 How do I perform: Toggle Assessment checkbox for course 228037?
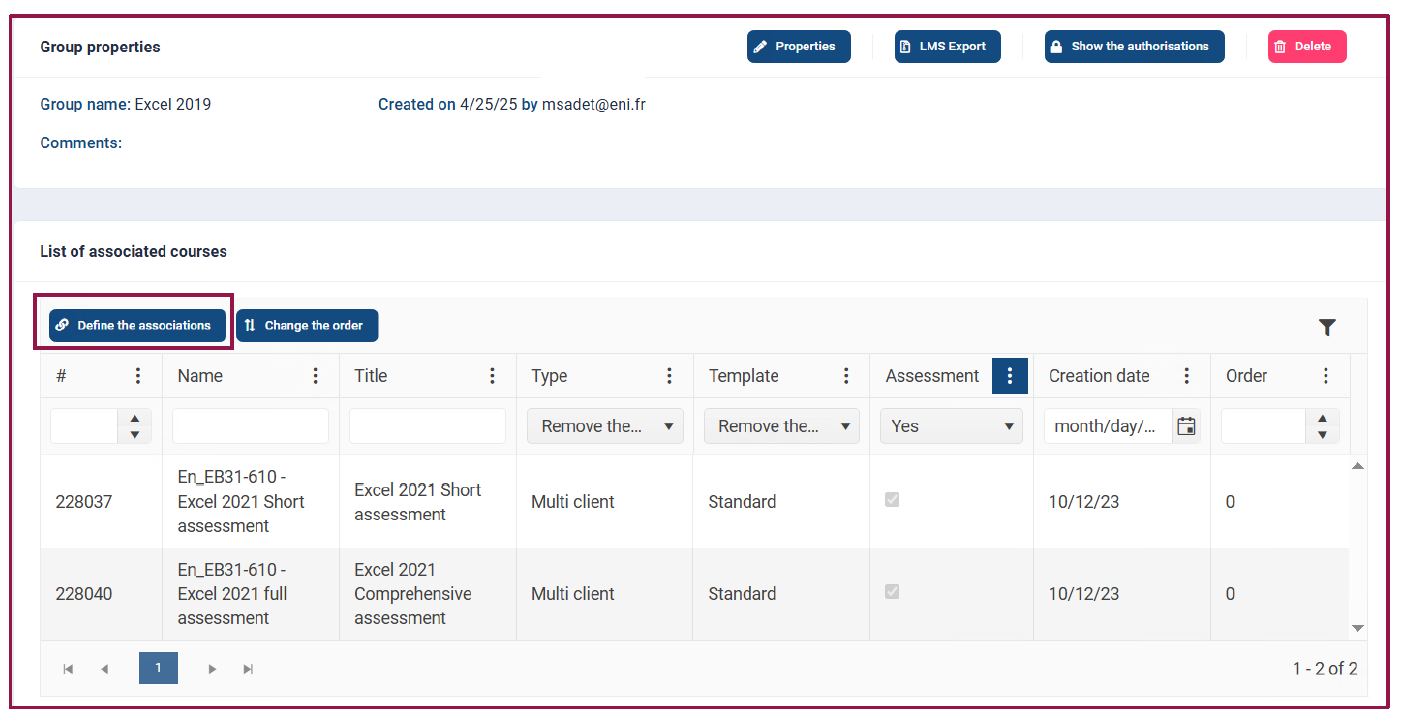892,500
